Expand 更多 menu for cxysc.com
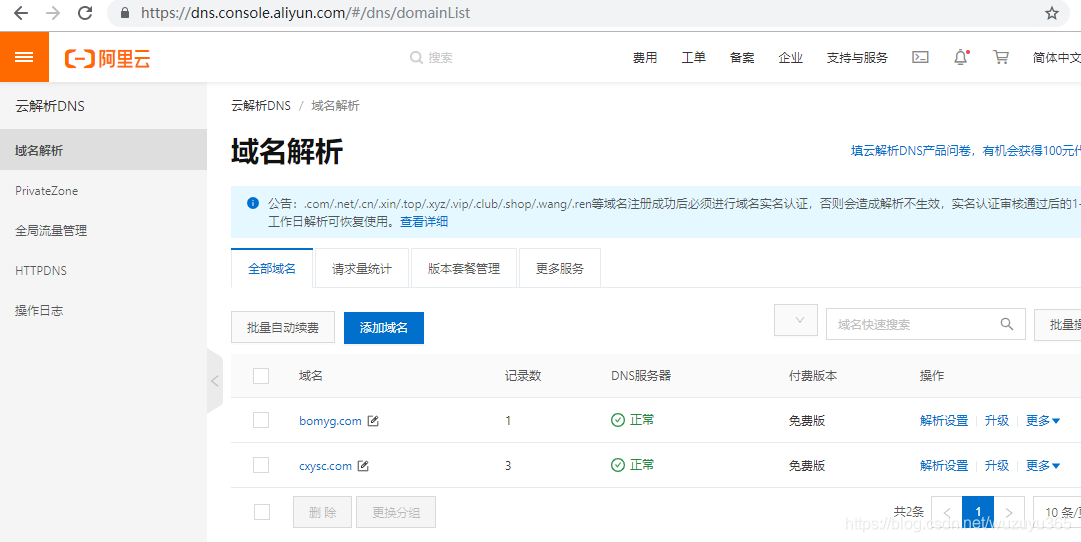 [1042, 465]
